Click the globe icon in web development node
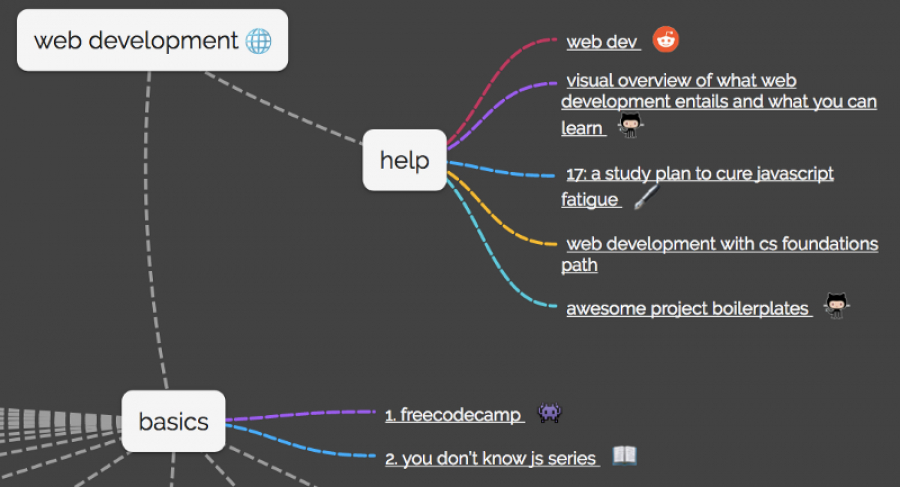Image resolution: width=900 pixels, height=487 pixels. (x=258, y=41)
